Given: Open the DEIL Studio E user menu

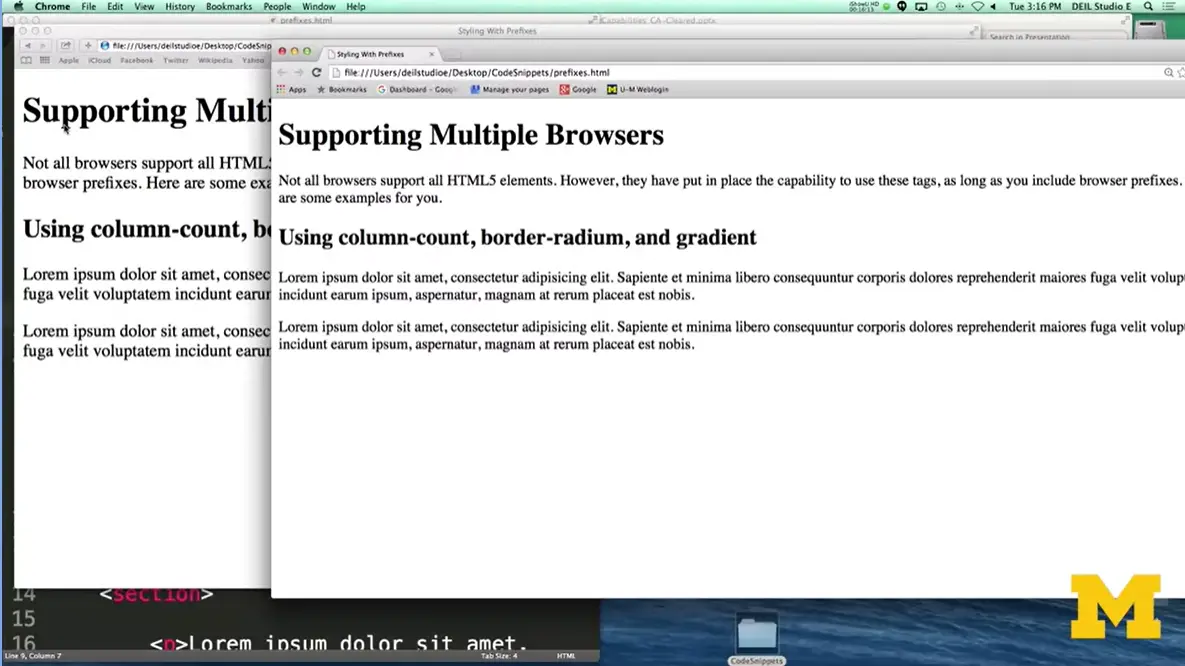Looking at the screenshot, I should click(x=1103, y=6).
